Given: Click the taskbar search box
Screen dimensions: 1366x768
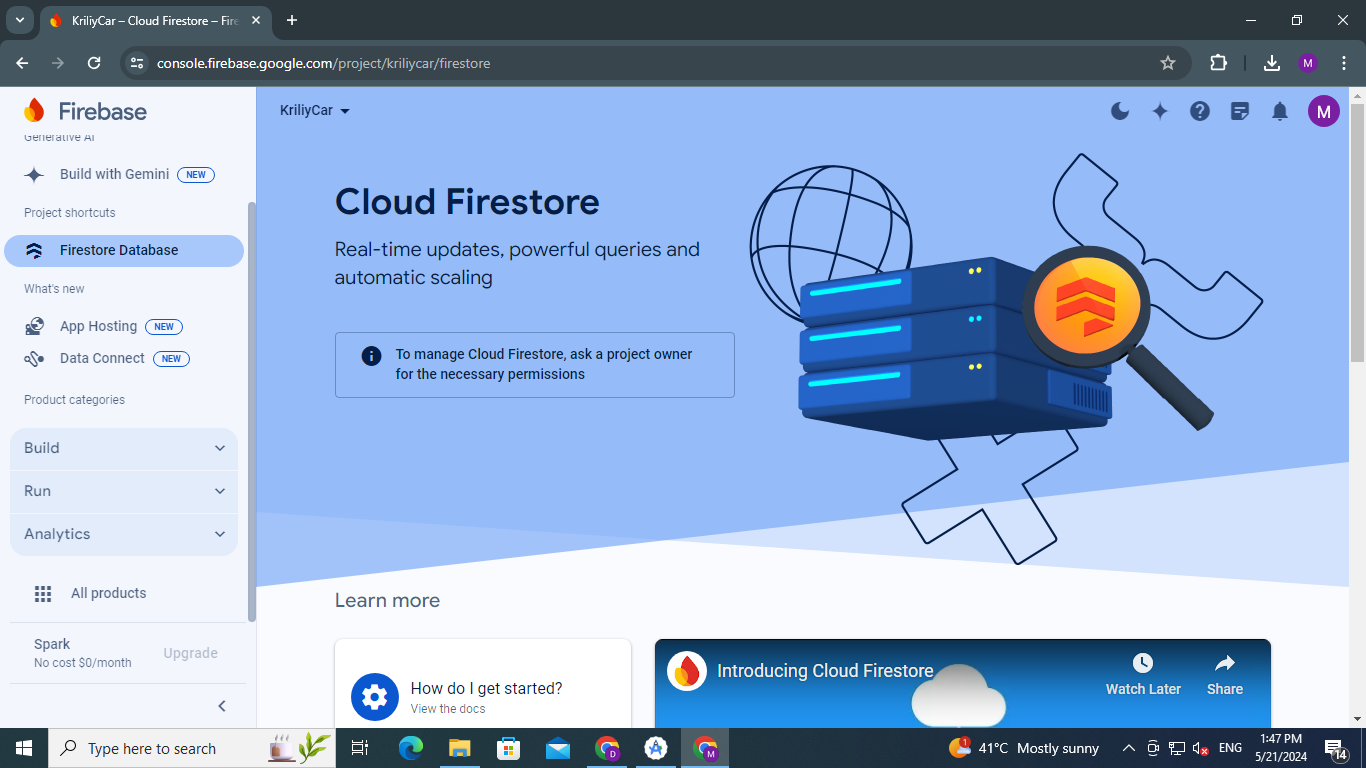Looking at the screenshot, I should (191, 748).
